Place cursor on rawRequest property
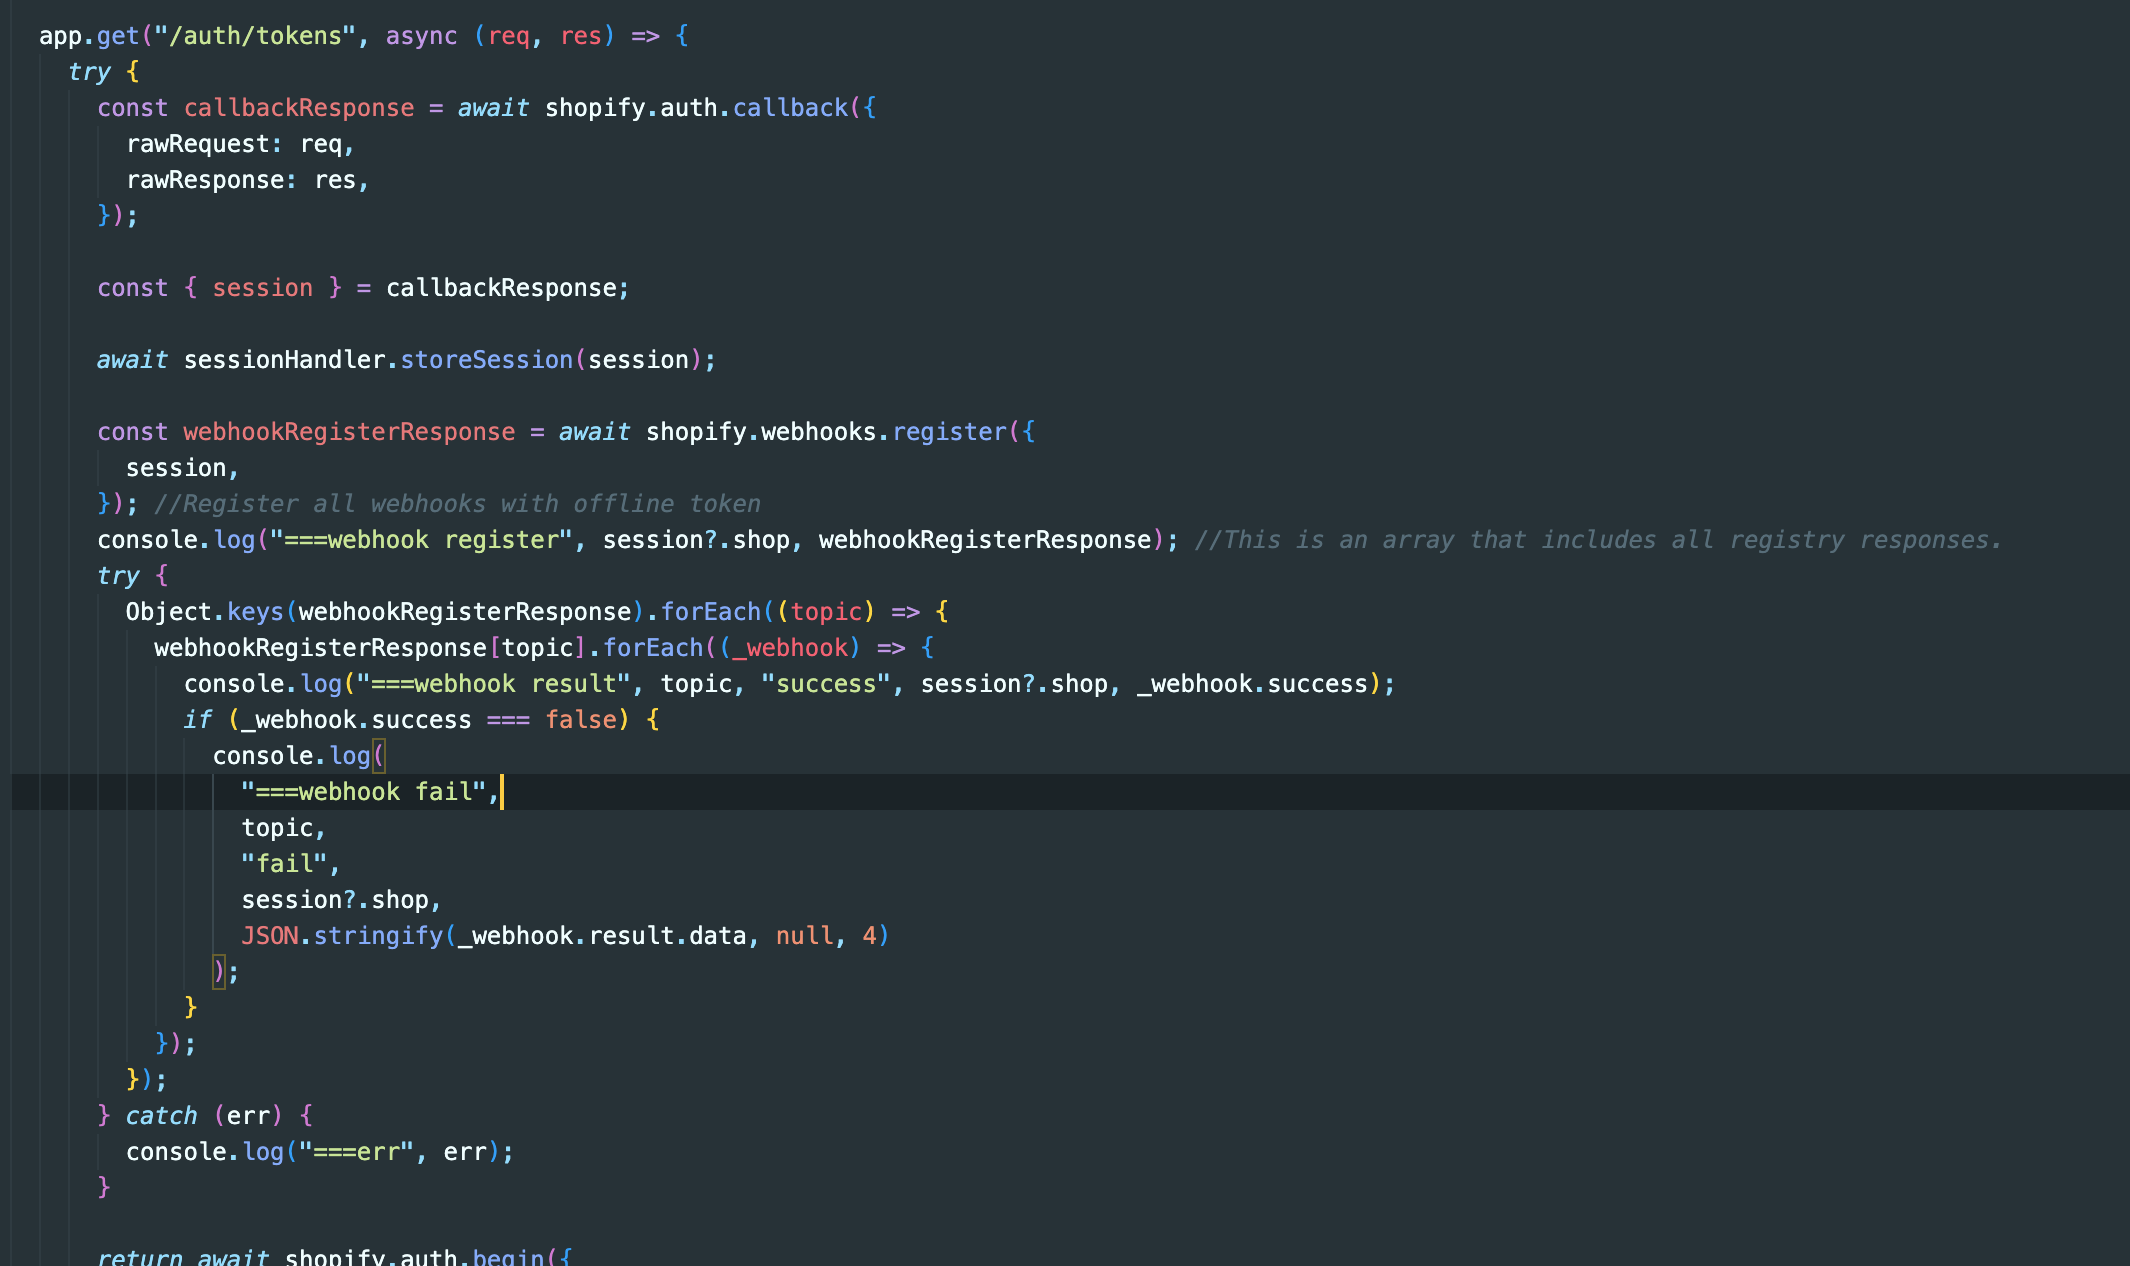The image size is (2130, 1266). [x=198, y=144]
